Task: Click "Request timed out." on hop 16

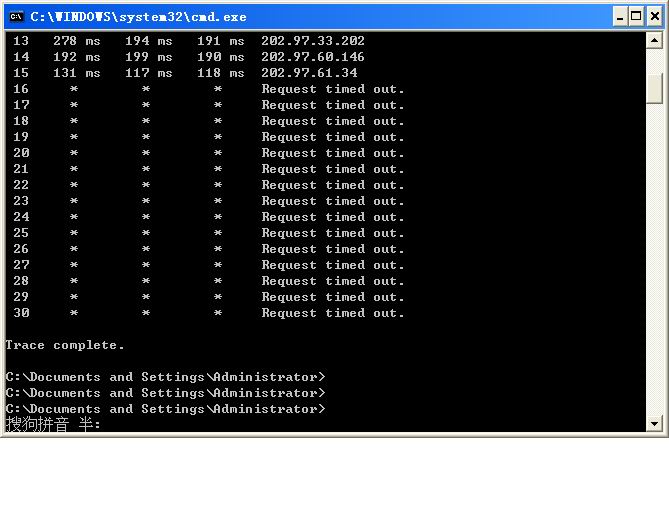Action: click(333, 89)
